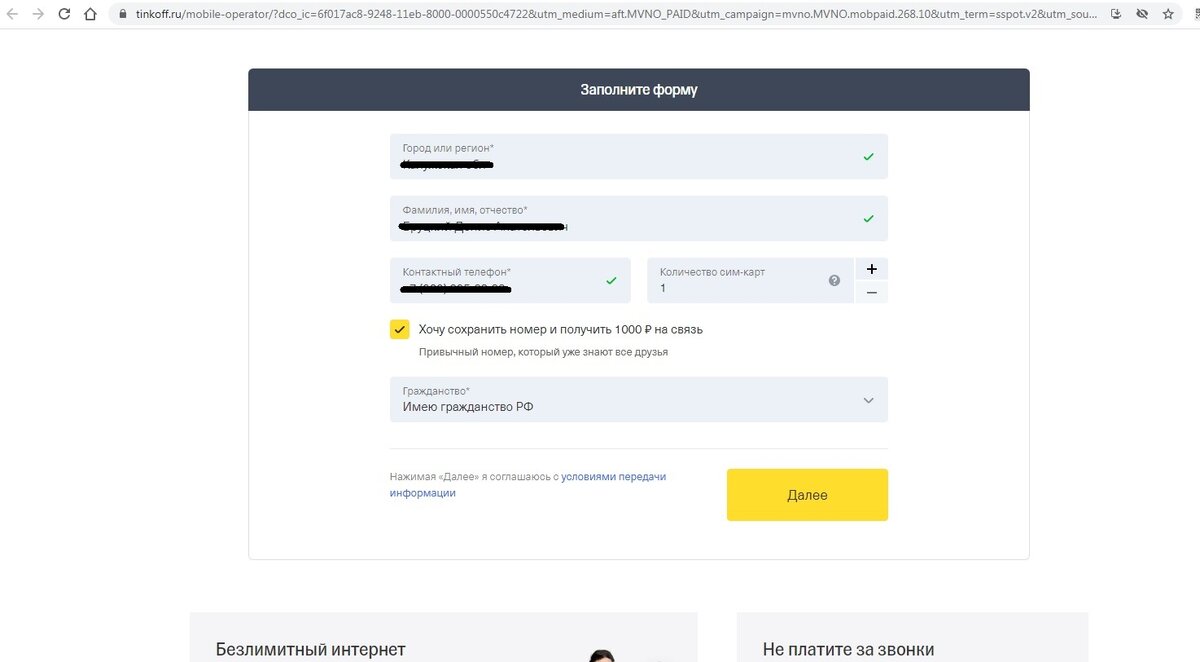Click the Количество сим-карт field
The width and height of the screenshot is (1200, 662).
click(751, 280)
